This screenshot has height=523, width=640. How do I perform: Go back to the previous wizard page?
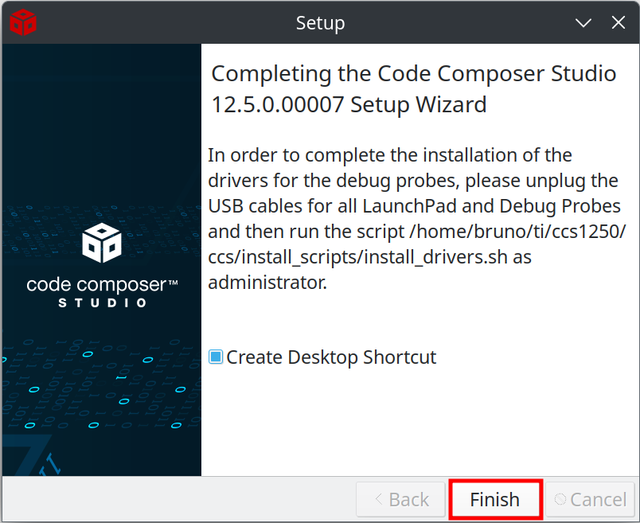[401, 499]
